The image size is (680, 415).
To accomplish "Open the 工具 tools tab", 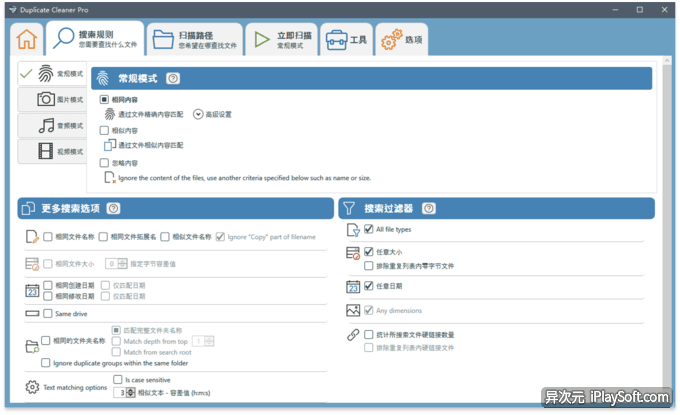I will (x=347, y=39).
